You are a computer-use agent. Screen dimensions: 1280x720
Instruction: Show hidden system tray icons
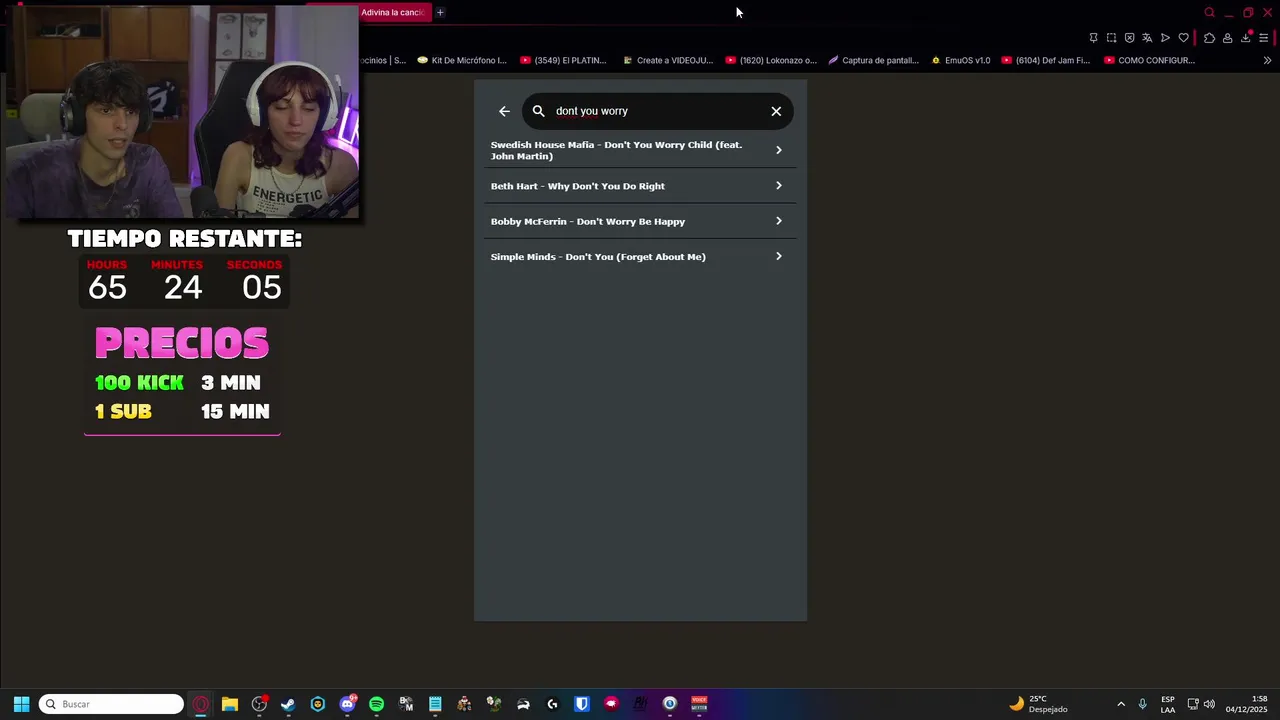[1121, 704]
